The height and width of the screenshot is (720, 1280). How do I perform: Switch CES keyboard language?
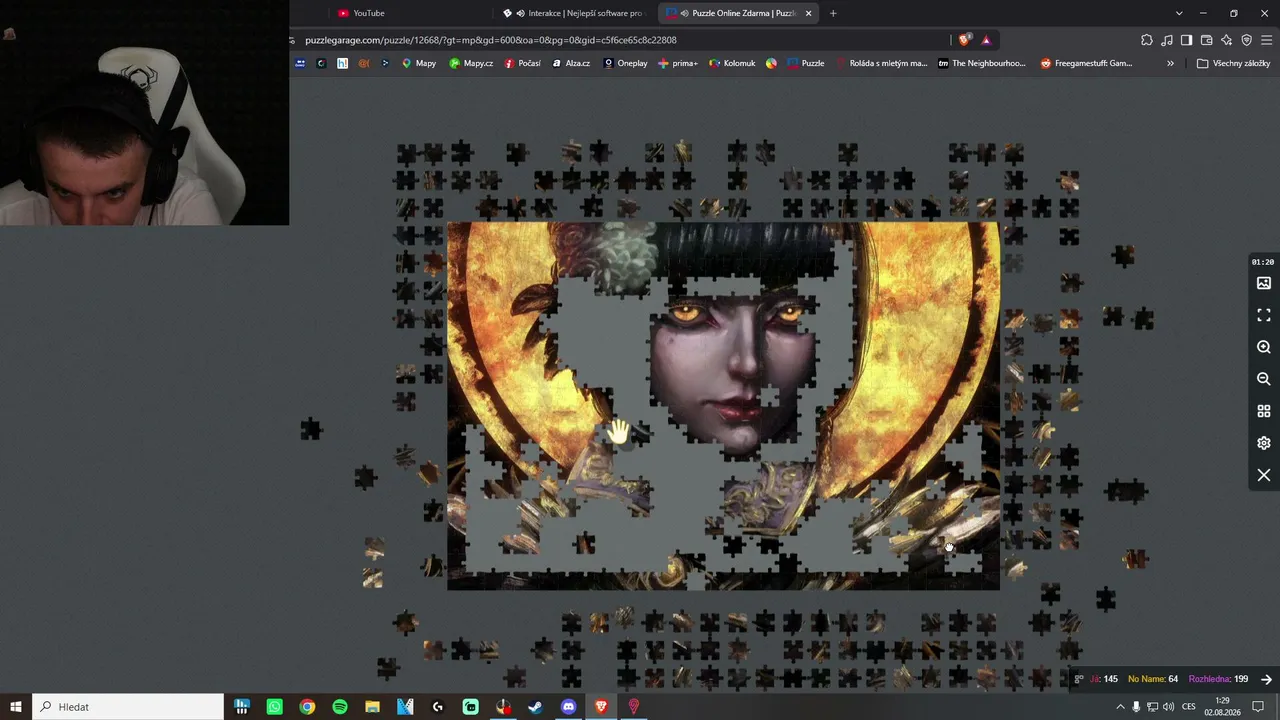point(1189,707)
